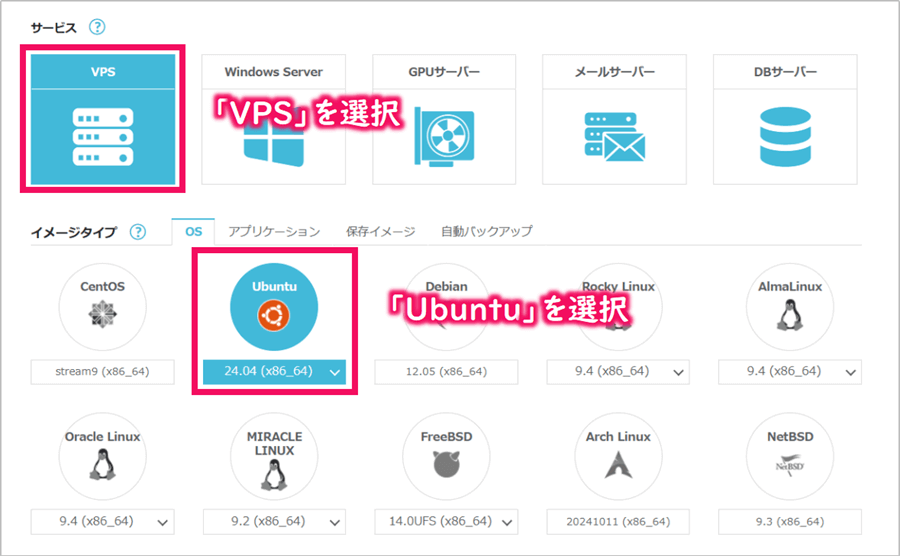
Task: Select the VPS service card
Action: coord(103,119)
